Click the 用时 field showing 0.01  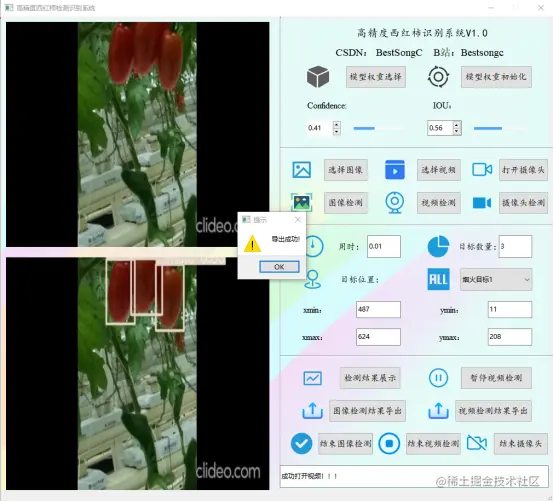(x=384, y=246)
